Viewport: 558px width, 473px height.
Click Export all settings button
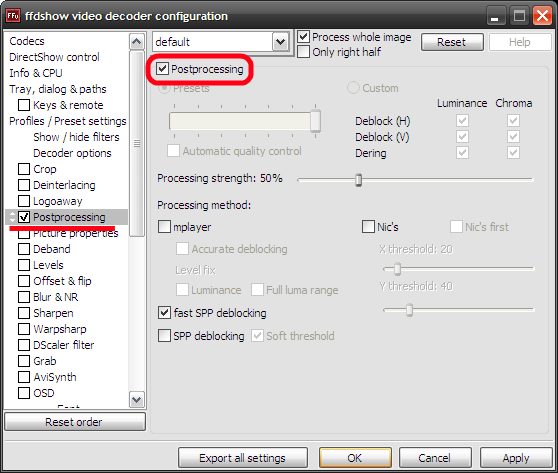(x=243, y=458)
